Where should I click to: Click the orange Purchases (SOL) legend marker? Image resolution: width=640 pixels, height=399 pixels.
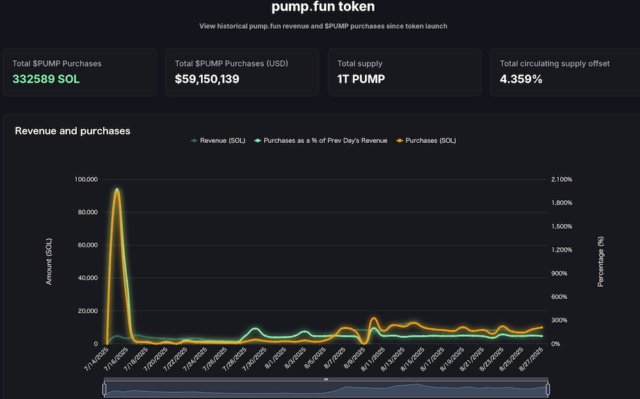pyautogui.click(x=400, y=141)
